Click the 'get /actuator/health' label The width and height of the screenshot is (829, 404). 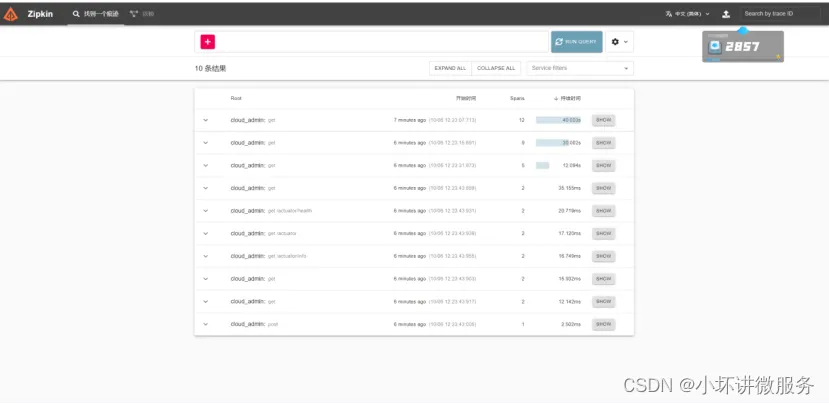tap(290, 210)
